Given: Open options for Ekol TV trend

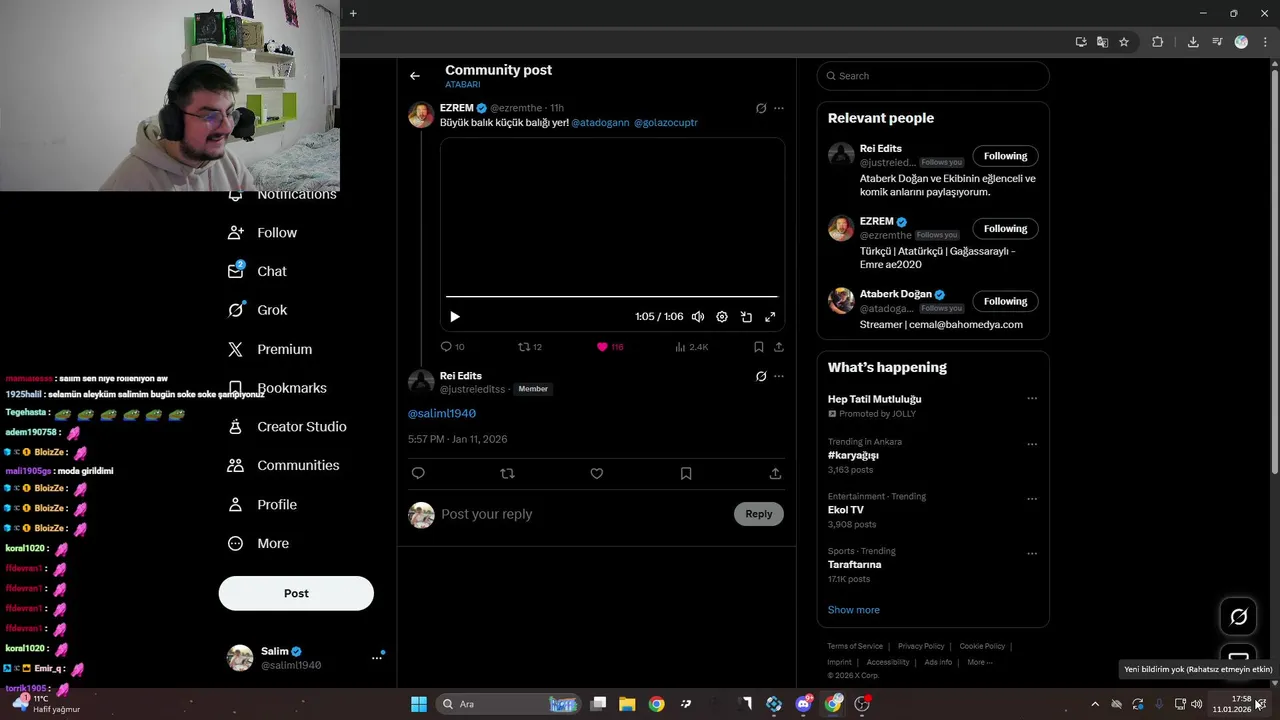Looking at the screenshot, I should (1032, 499).
